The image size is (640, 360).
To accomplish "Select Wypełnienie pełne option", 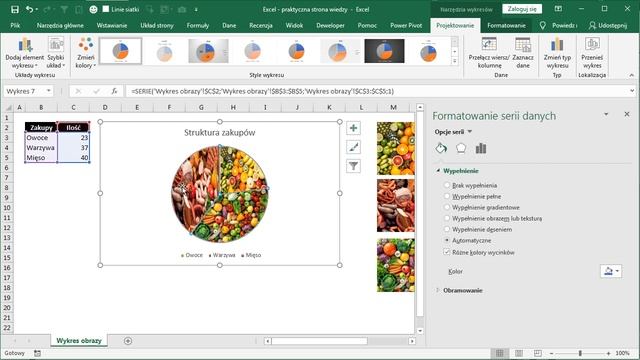I will tap(447, 196).
